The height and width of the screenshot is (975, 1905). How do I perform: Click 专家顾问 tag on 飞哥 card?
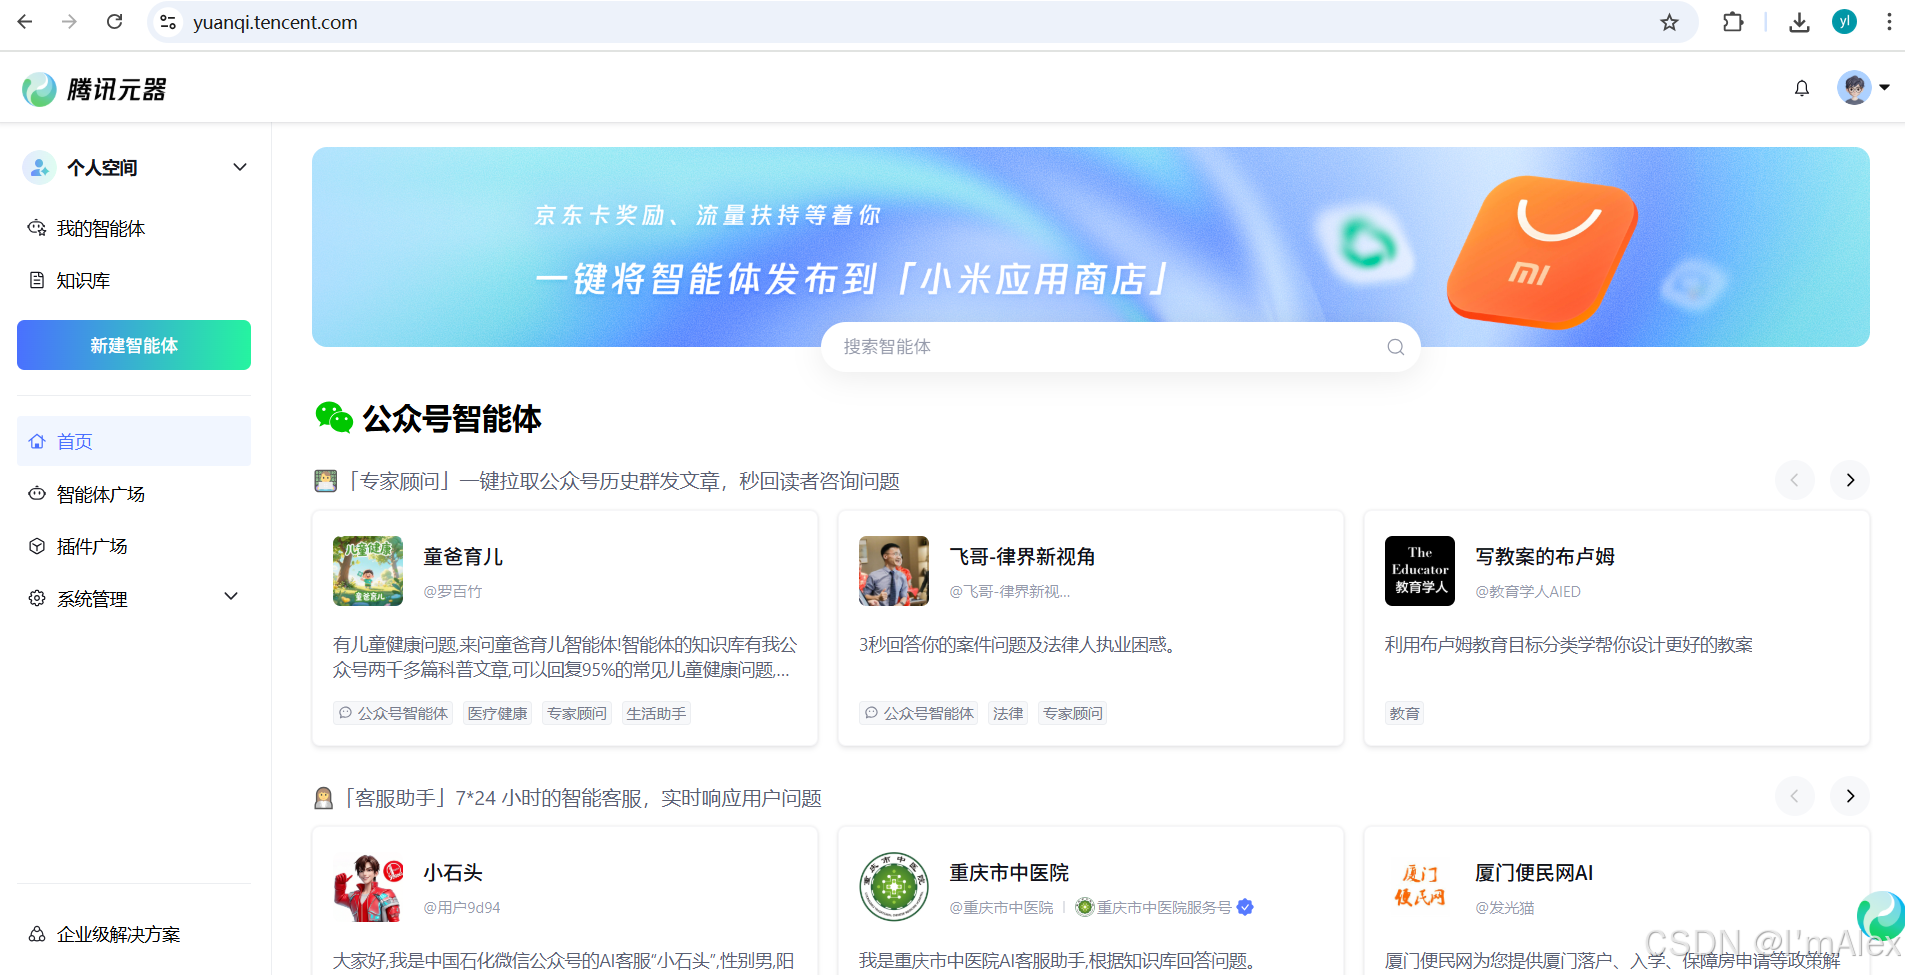pyautogui.click(x=1073, y=713)
